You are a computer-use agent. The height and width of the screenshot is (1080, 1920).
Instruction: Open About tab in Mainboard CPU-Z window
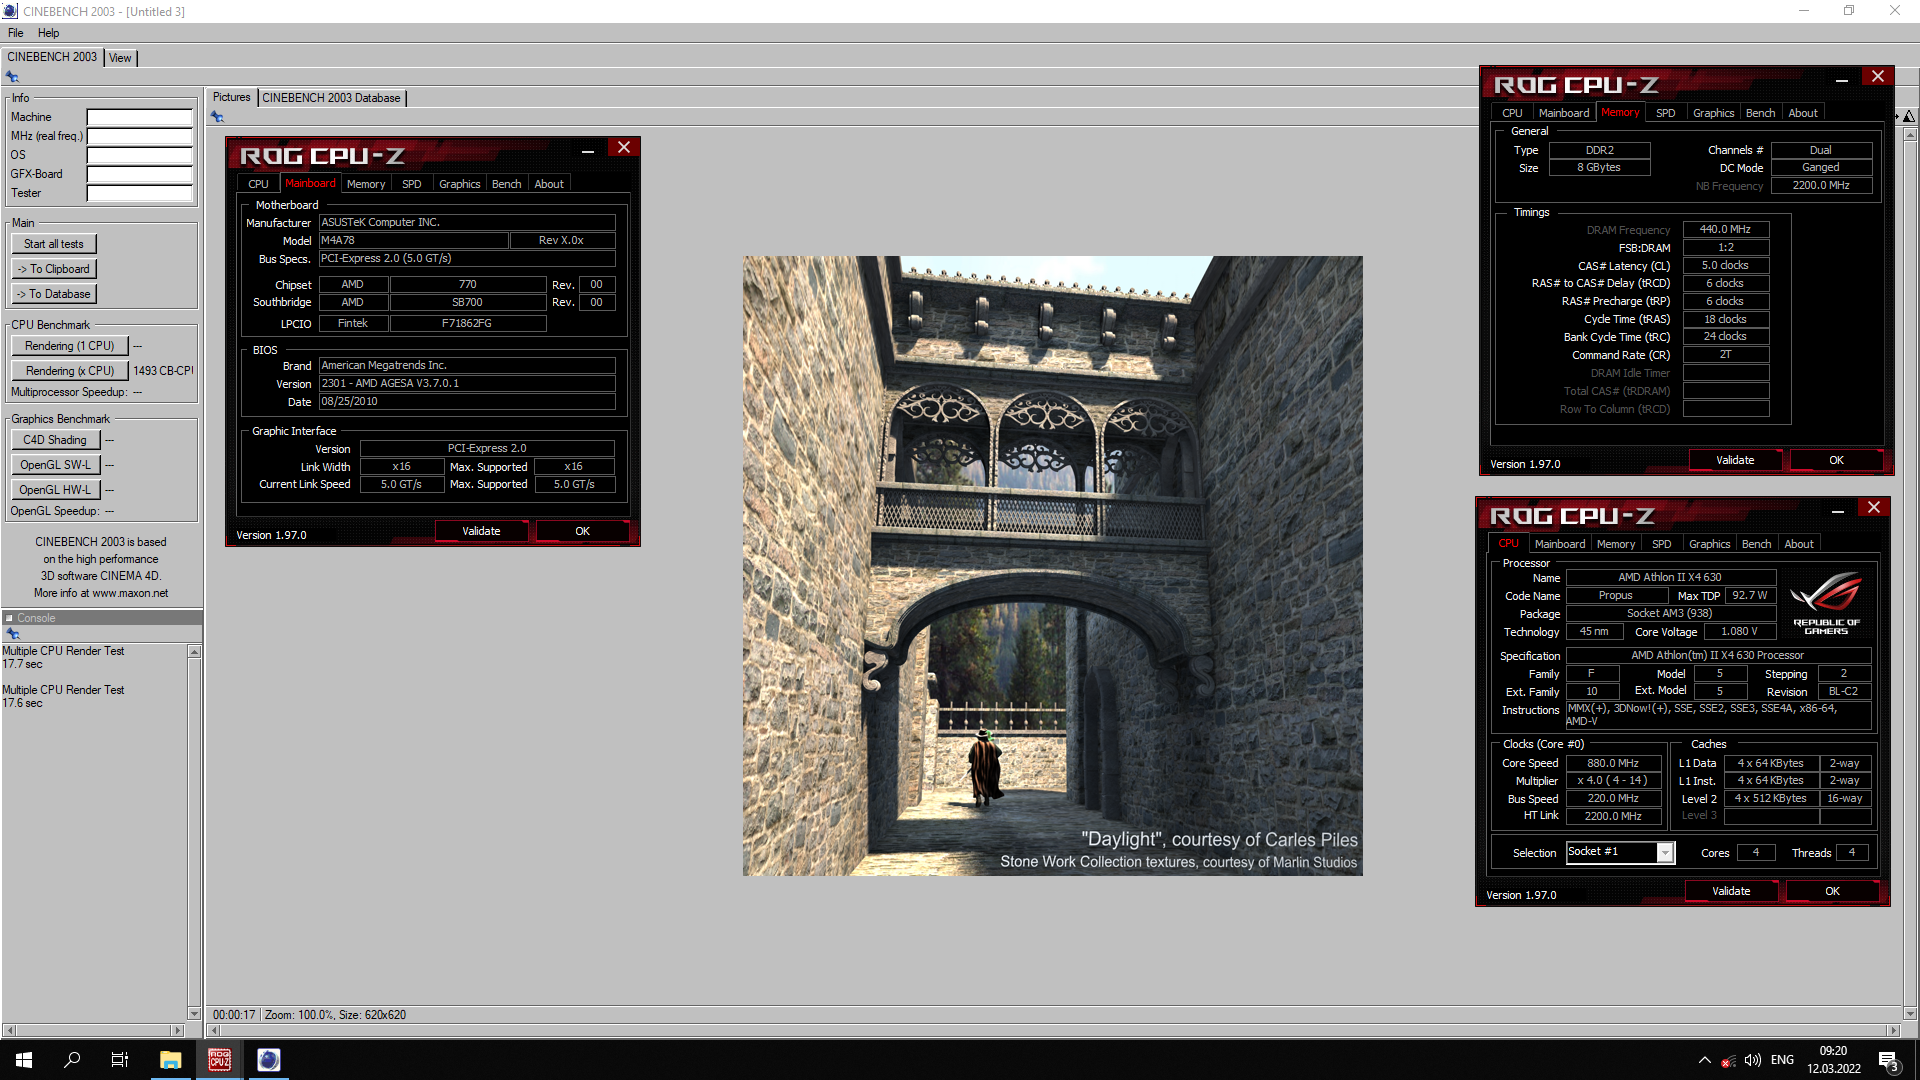pos(549,184)
